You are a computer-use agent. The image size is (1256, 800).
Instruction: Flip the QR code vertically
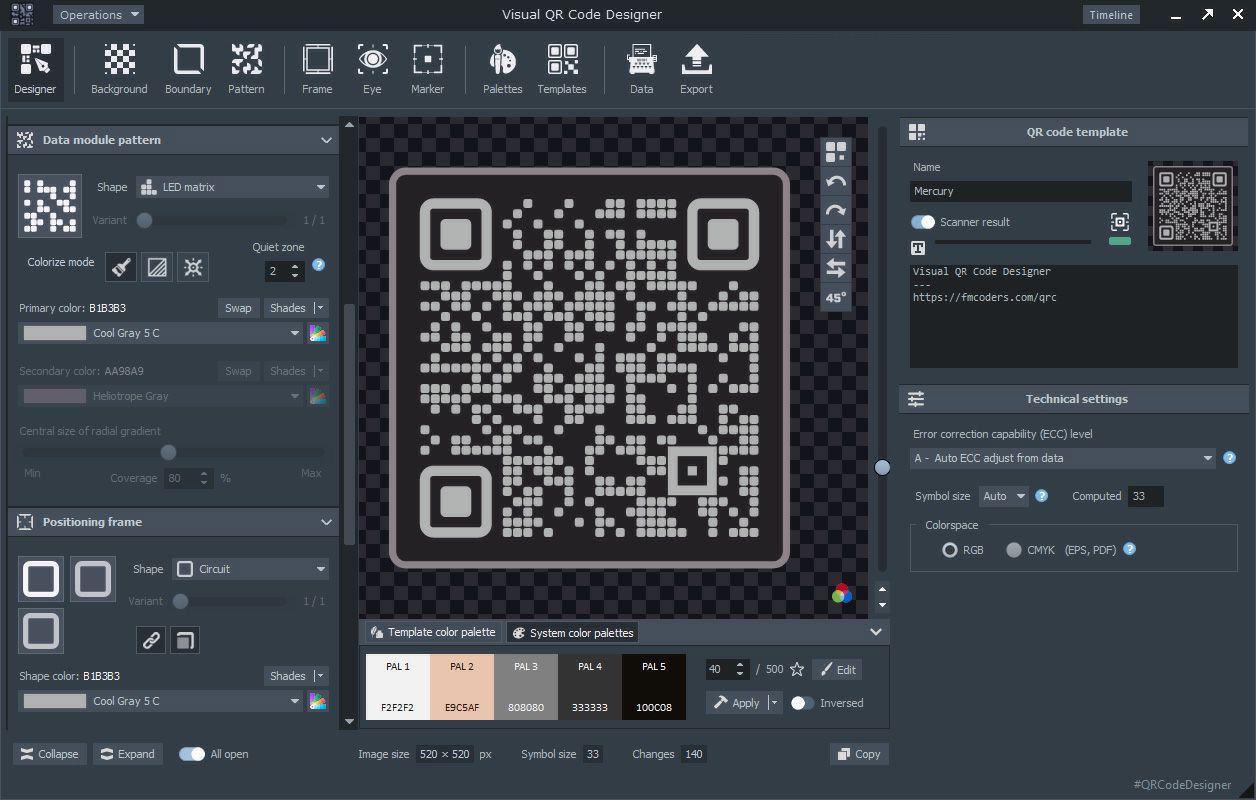[836, 239]
